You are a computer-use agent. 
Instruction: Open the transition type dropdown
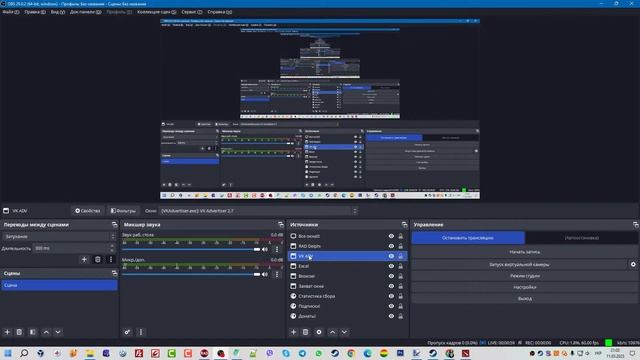coord(59,237)
